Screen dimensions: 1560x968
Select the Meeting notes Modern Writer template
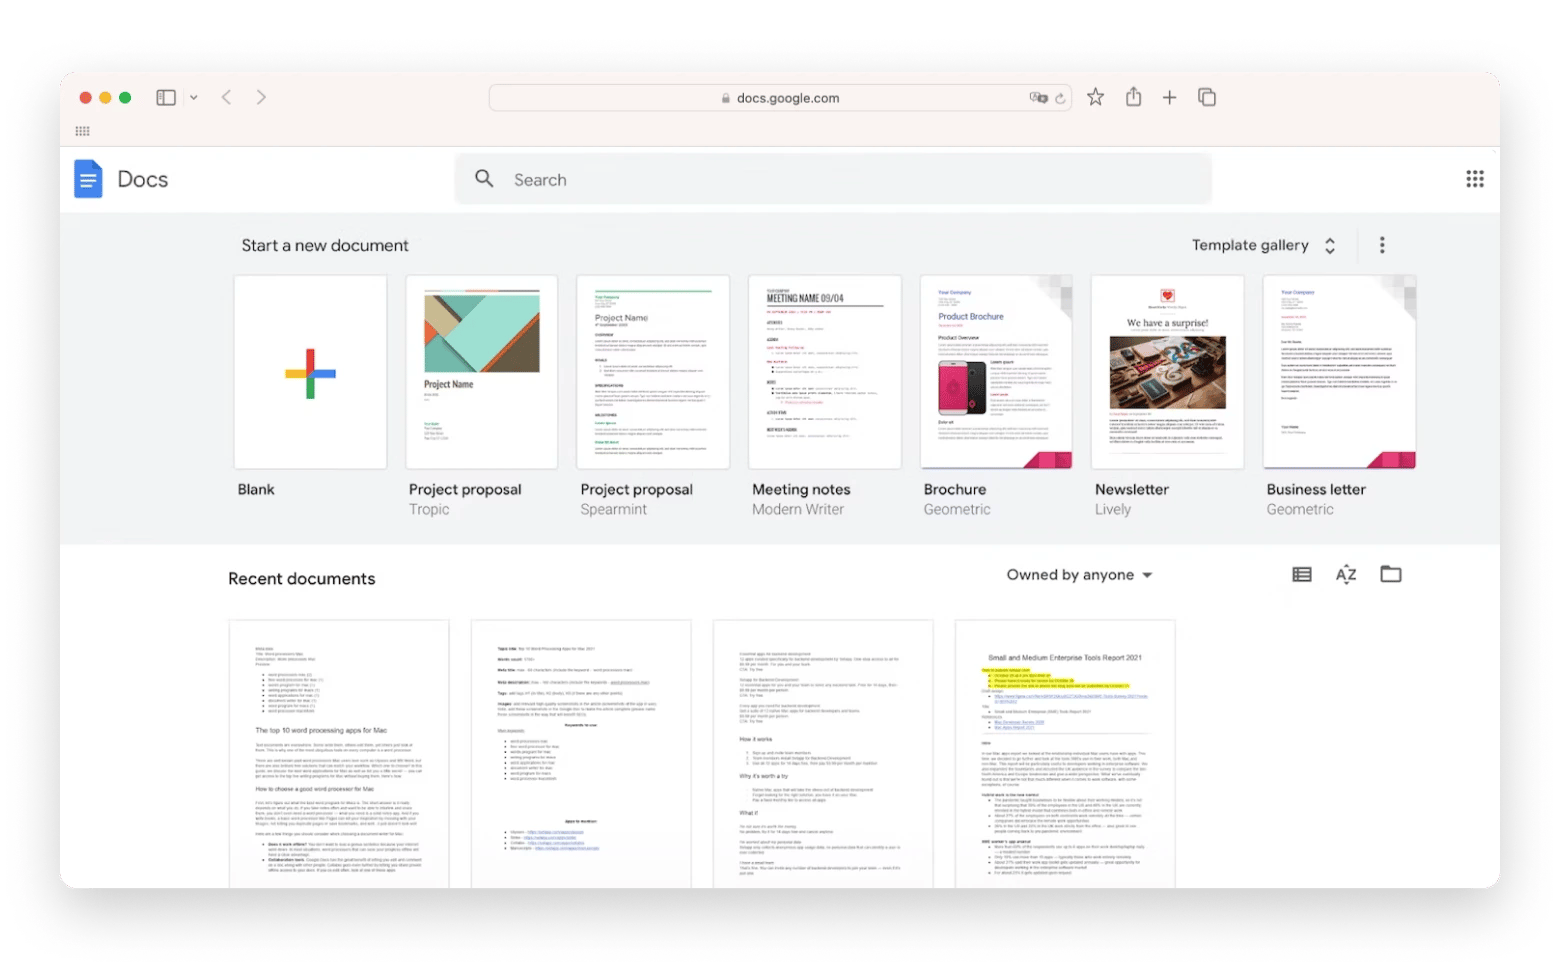[824, 372]
